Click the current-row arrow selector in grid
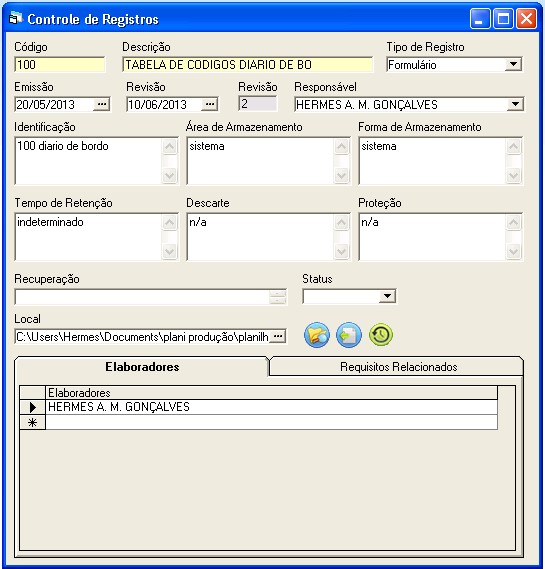The width and height of the screenshot is (545, 569). click(x=33, y=407)
